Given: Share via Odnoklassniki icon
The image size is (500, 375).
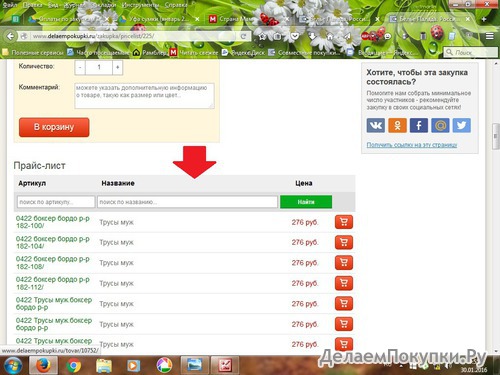Looking at the screenshot, I should point(397,126).
